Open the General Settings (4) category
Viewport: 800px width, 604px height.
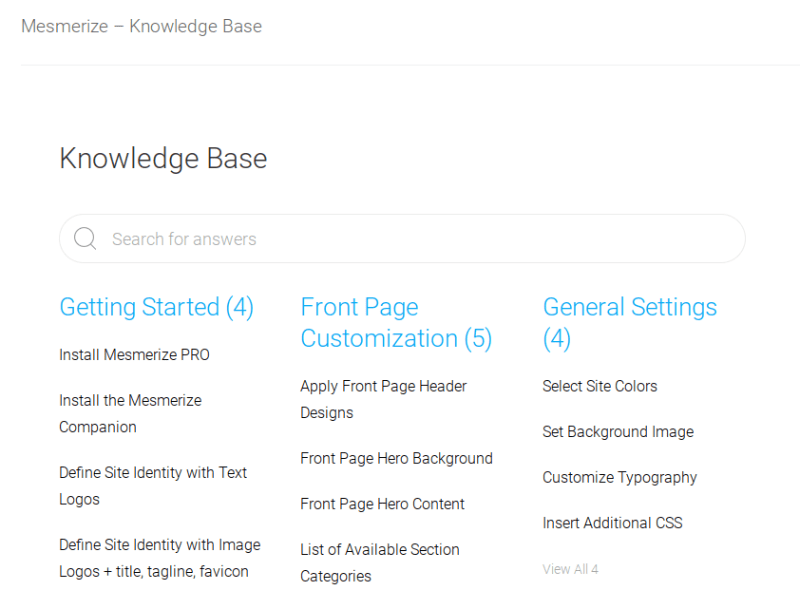pos(630,323)
